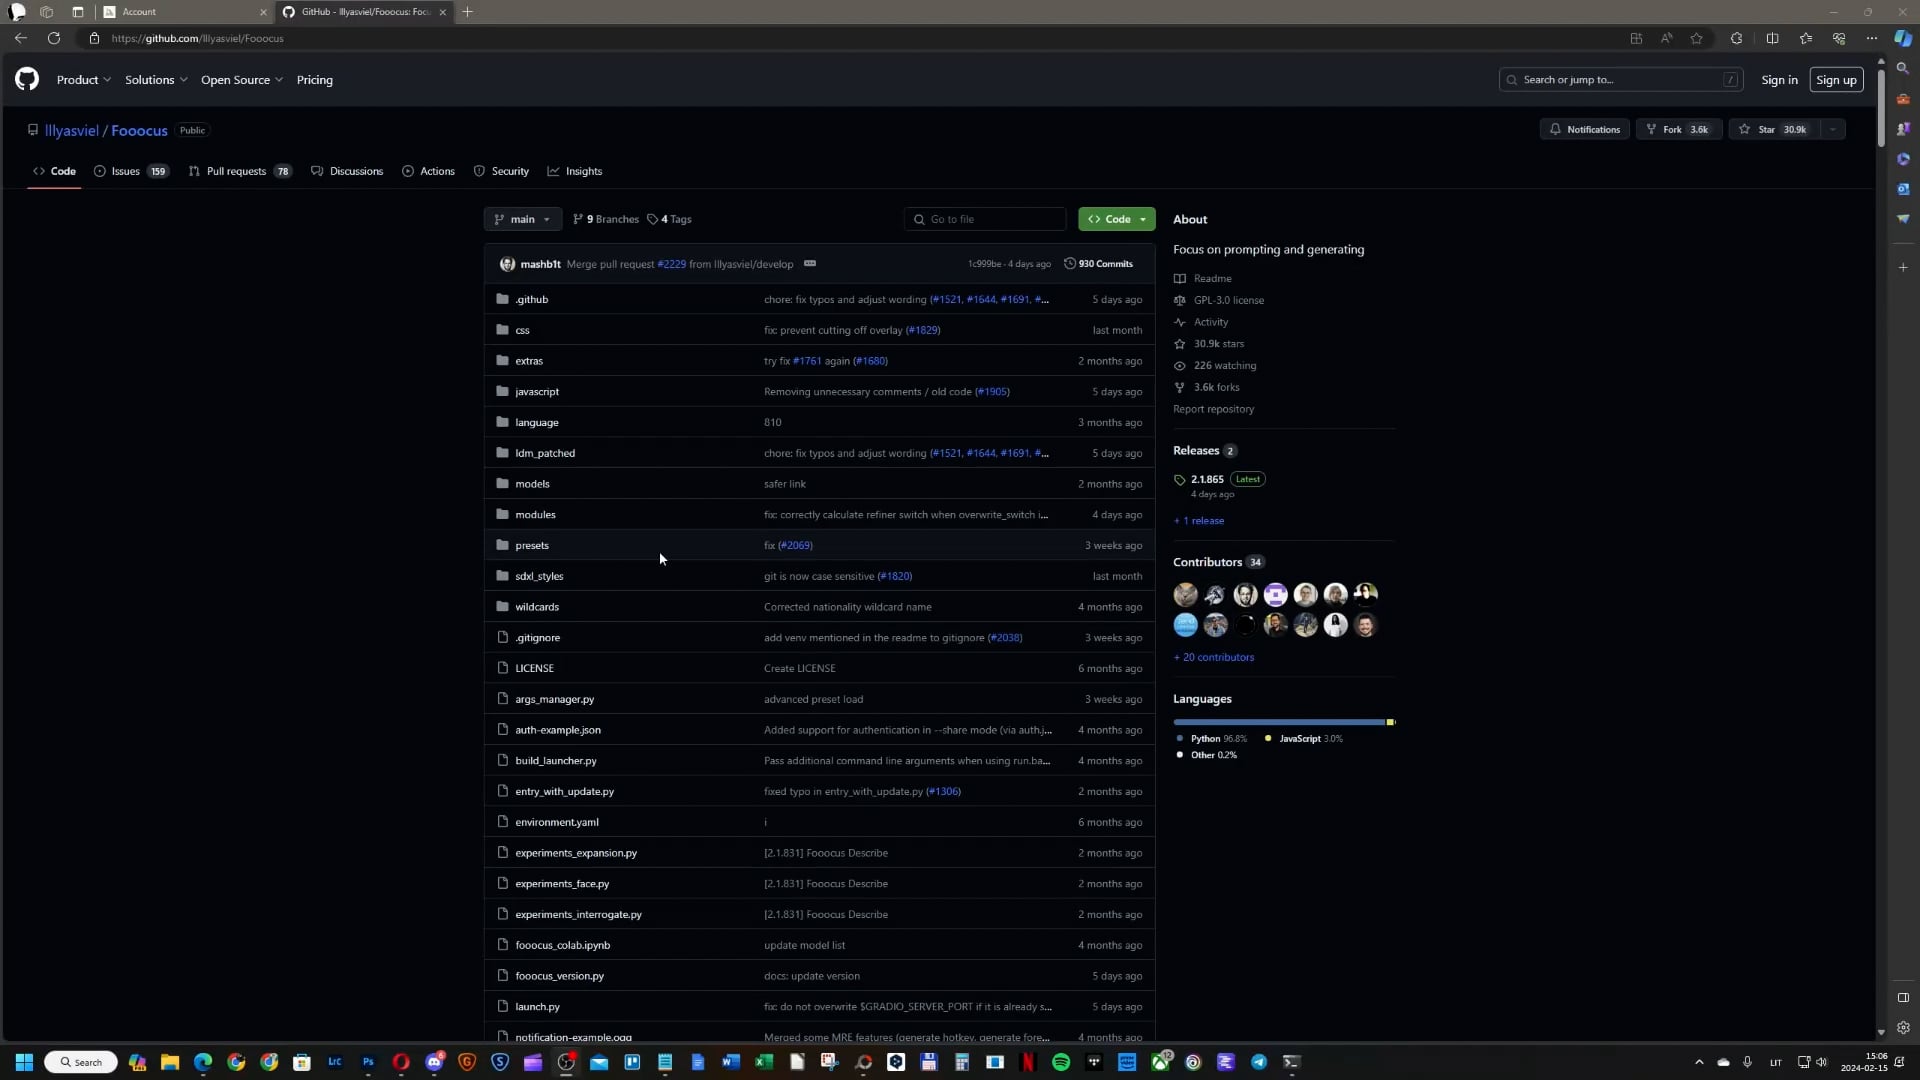Open the wildcards folder
1920x1080 pixels.
tap(537, 607)
